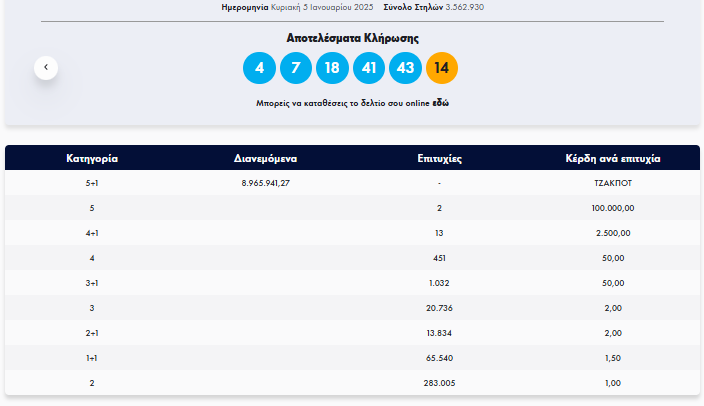The height and width of the screenshot is (406, 704).
Task: Click the yellow Tzoker number 14 ball
Action: click(x=442, y=68)
